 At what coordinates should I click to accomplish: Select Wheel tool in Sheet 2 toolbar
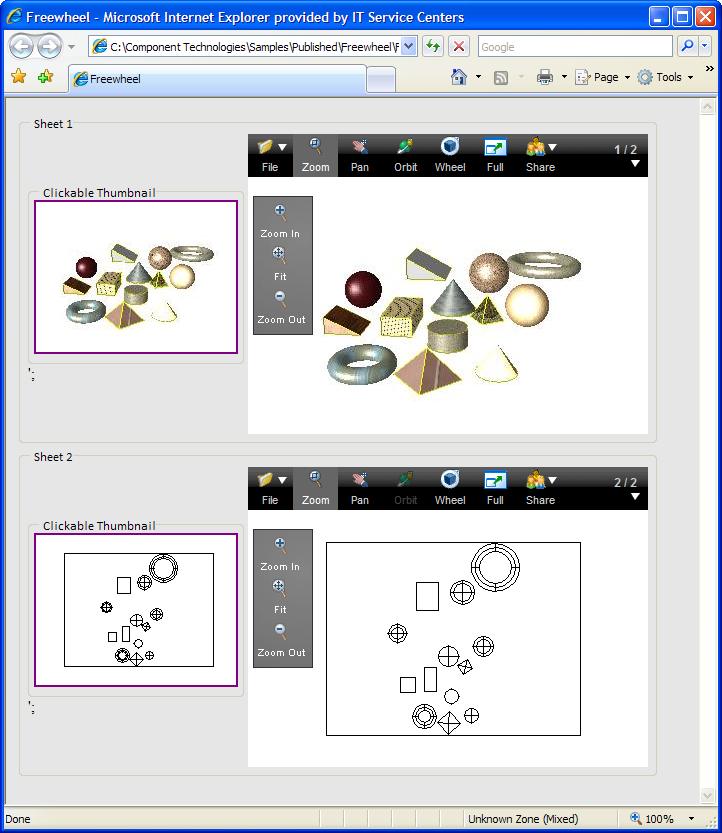click(450, 488)
